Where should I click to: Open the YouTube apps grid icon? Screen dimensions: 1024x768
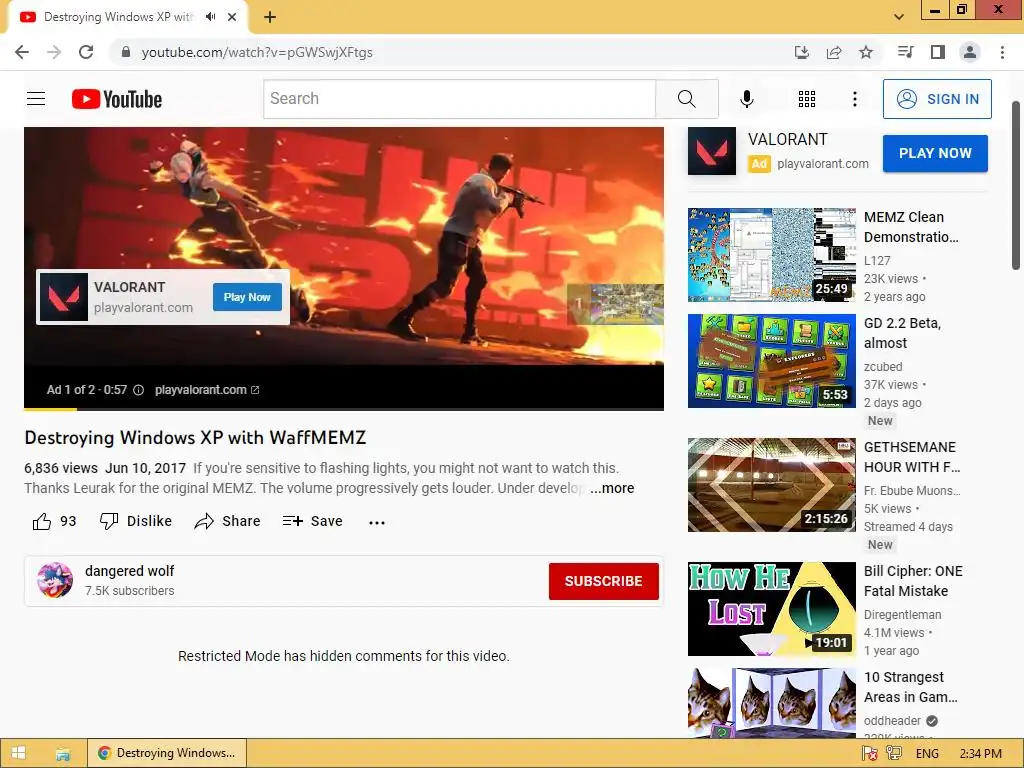click(807, 99)
